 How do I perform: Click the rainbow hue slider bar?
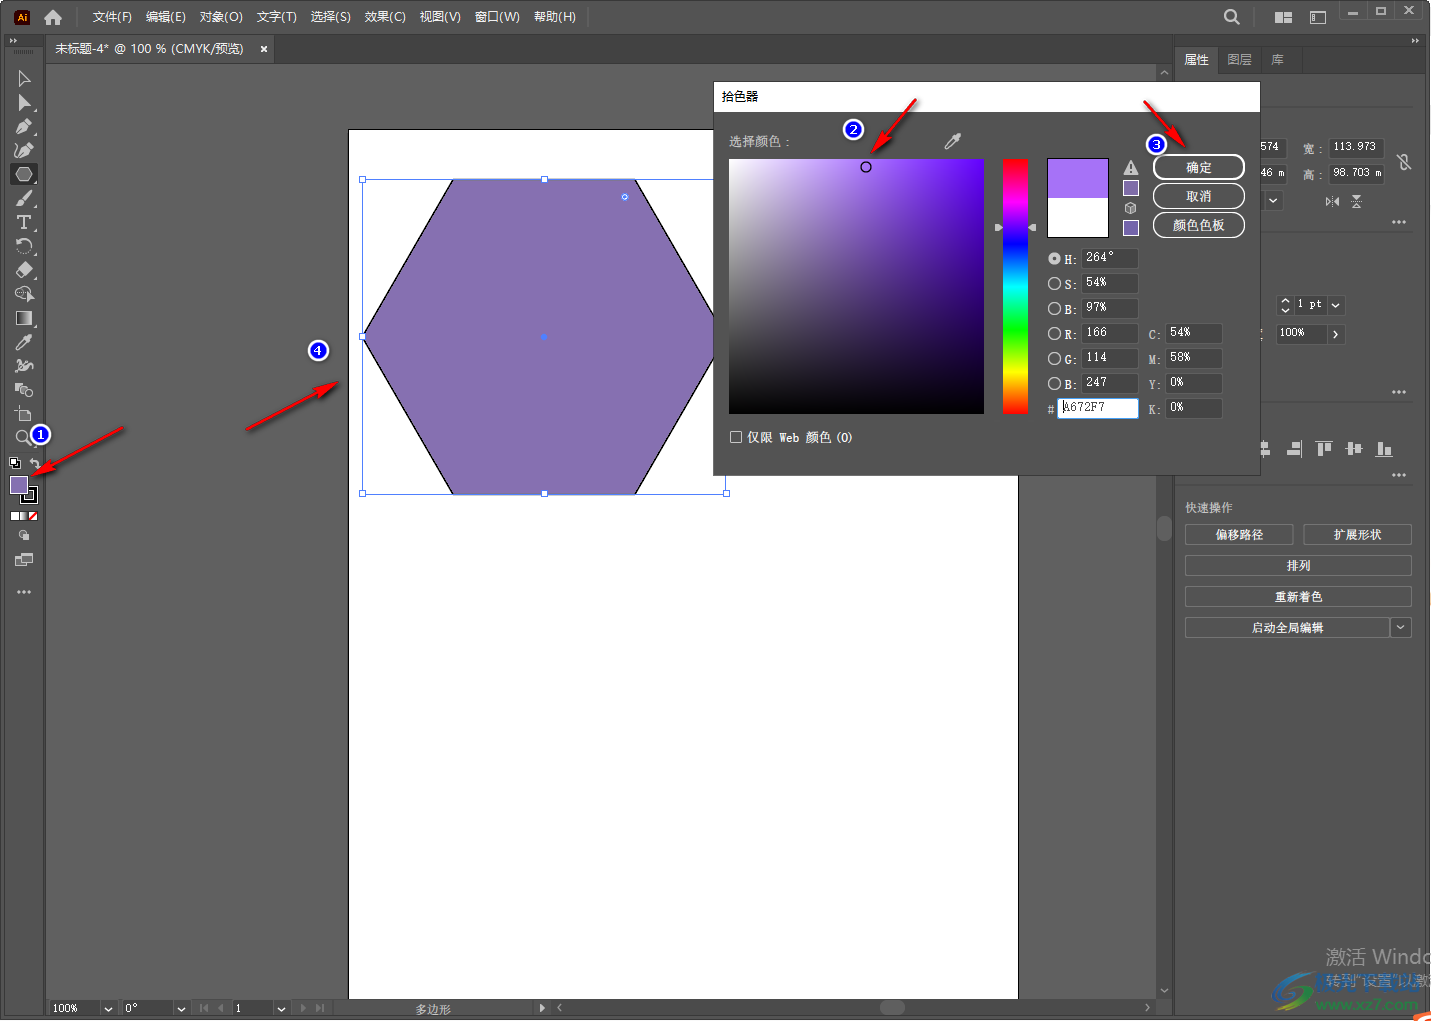pos(1015,286)
